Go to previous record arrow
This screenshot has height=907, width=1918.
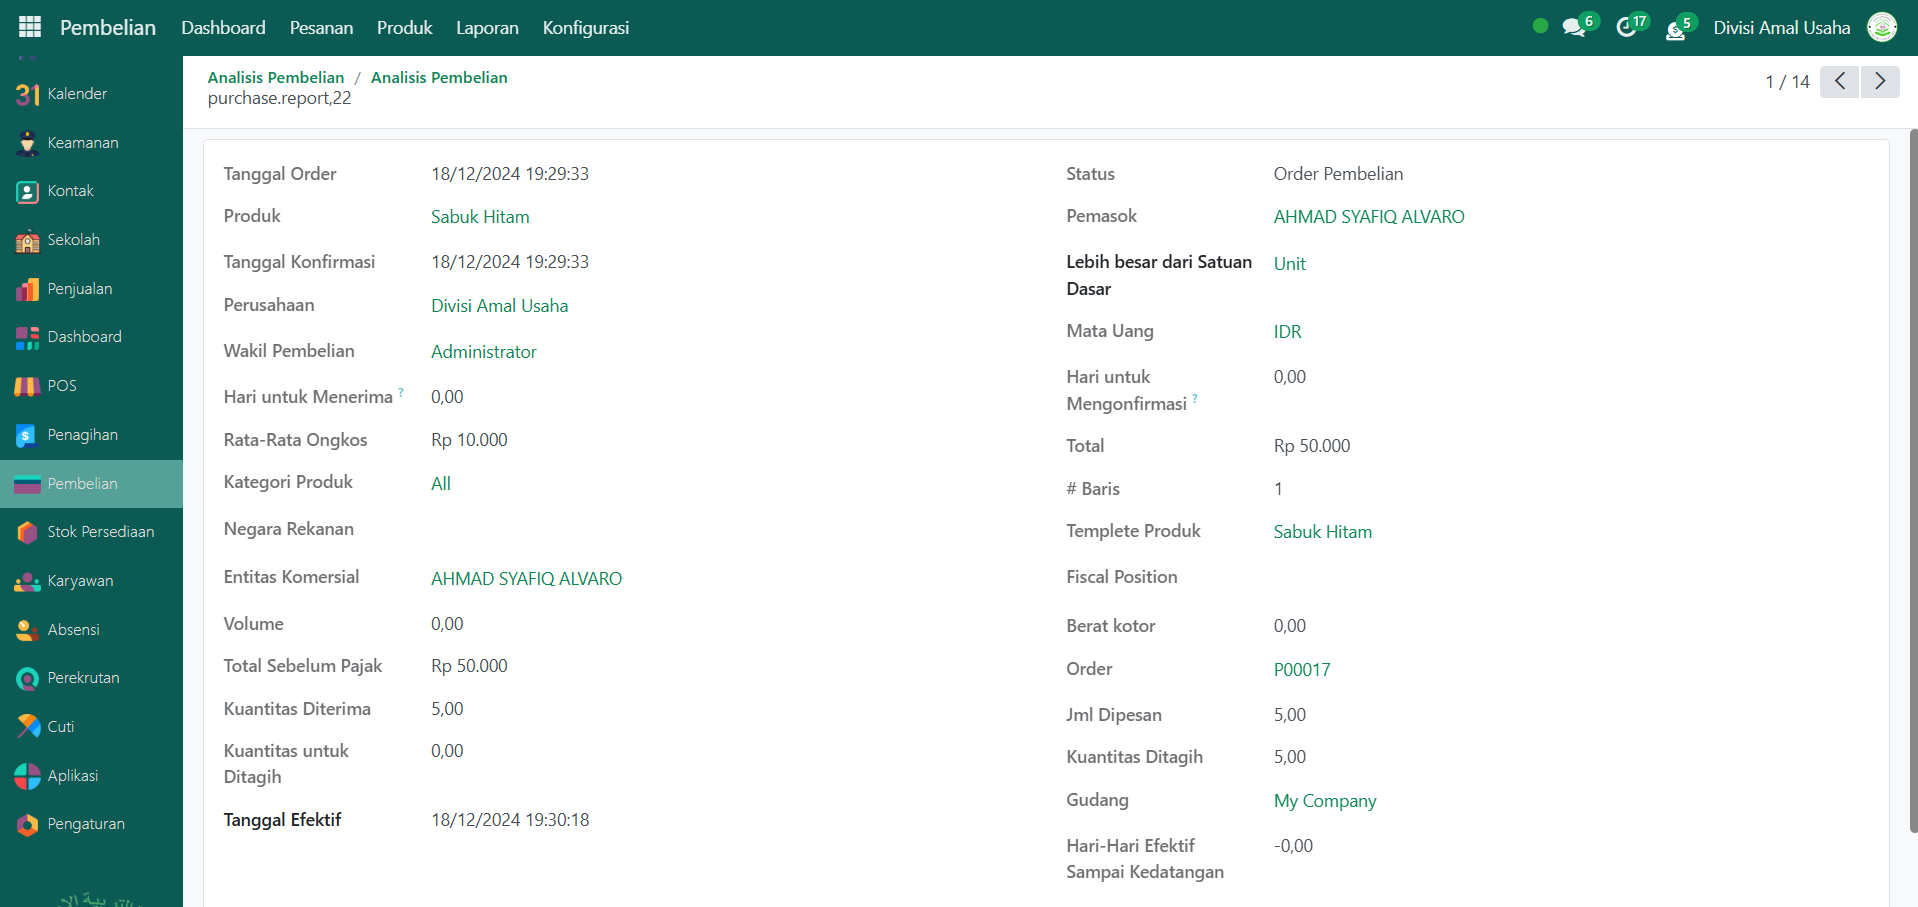(x=1839, y=81)
